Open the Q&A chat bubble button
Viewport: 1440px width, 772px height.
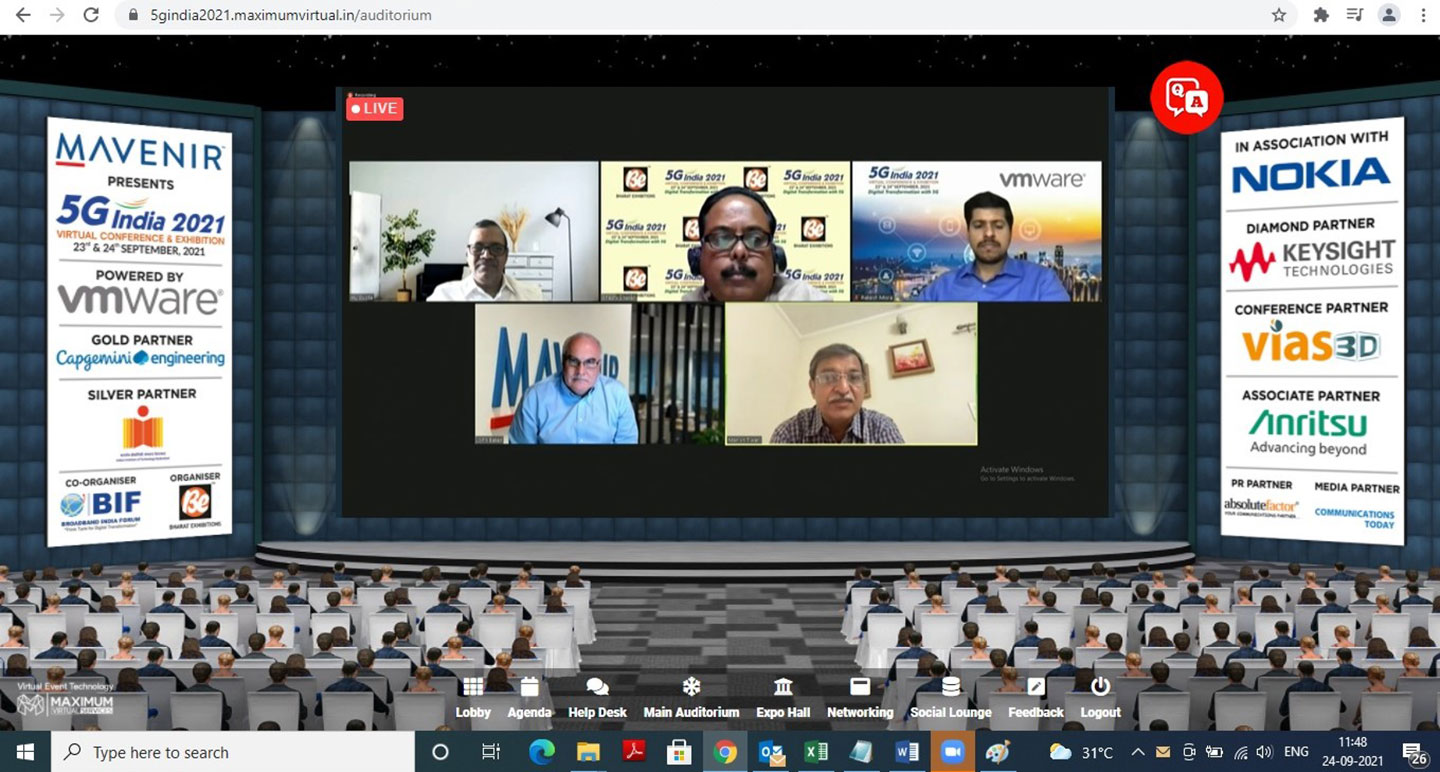pyautogui.click(x=1186, y=97)
